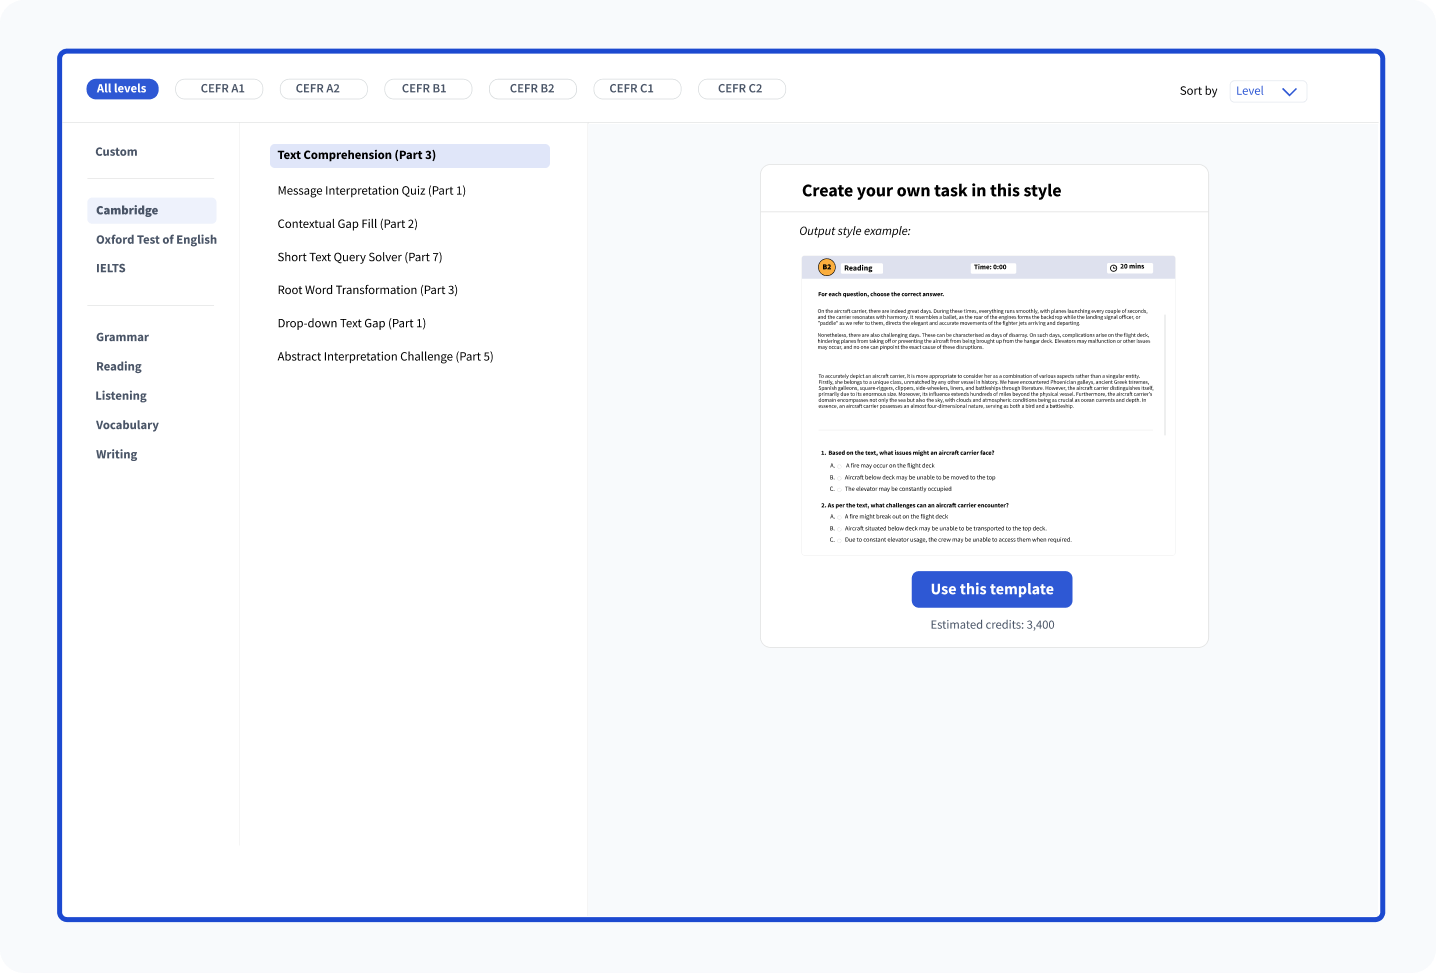Image resolution: width=1436 pixels, height=973 pixels.
Task: Open the Sort by Level dropdown
Action: (1267, 91)
